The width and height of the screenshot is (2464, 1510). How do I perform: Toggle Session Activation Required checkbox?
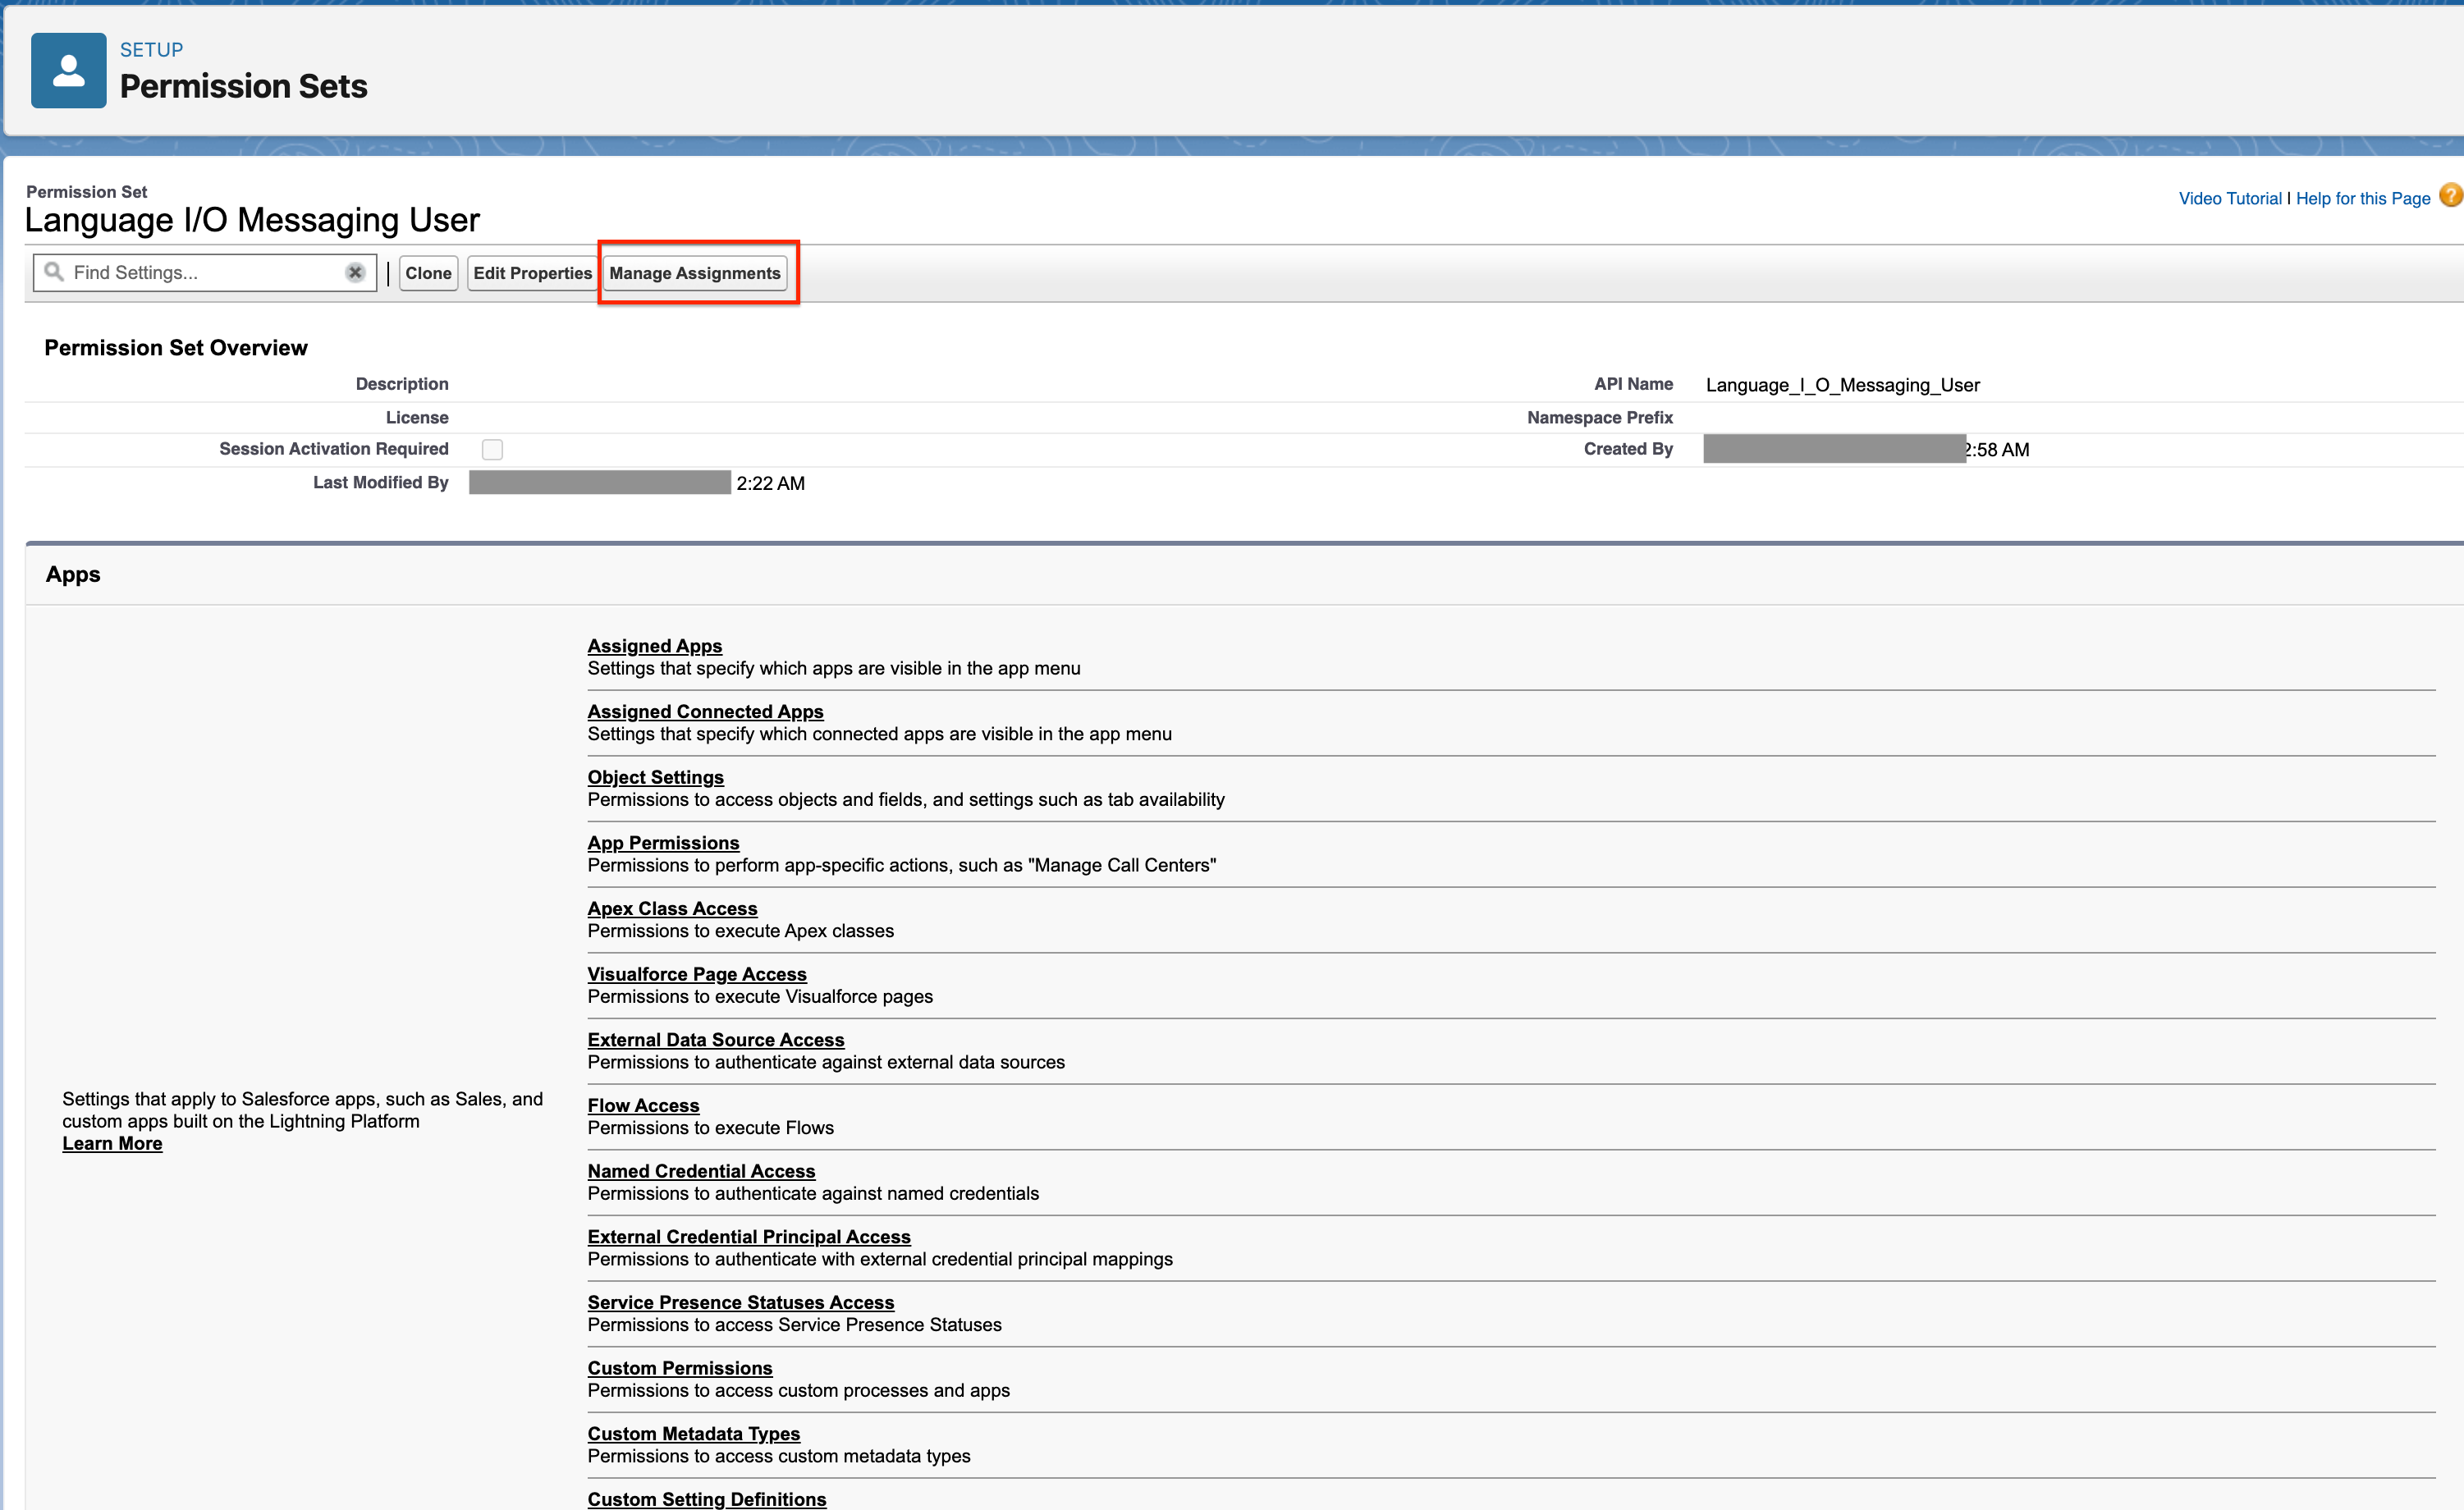(x=492, y=450)
